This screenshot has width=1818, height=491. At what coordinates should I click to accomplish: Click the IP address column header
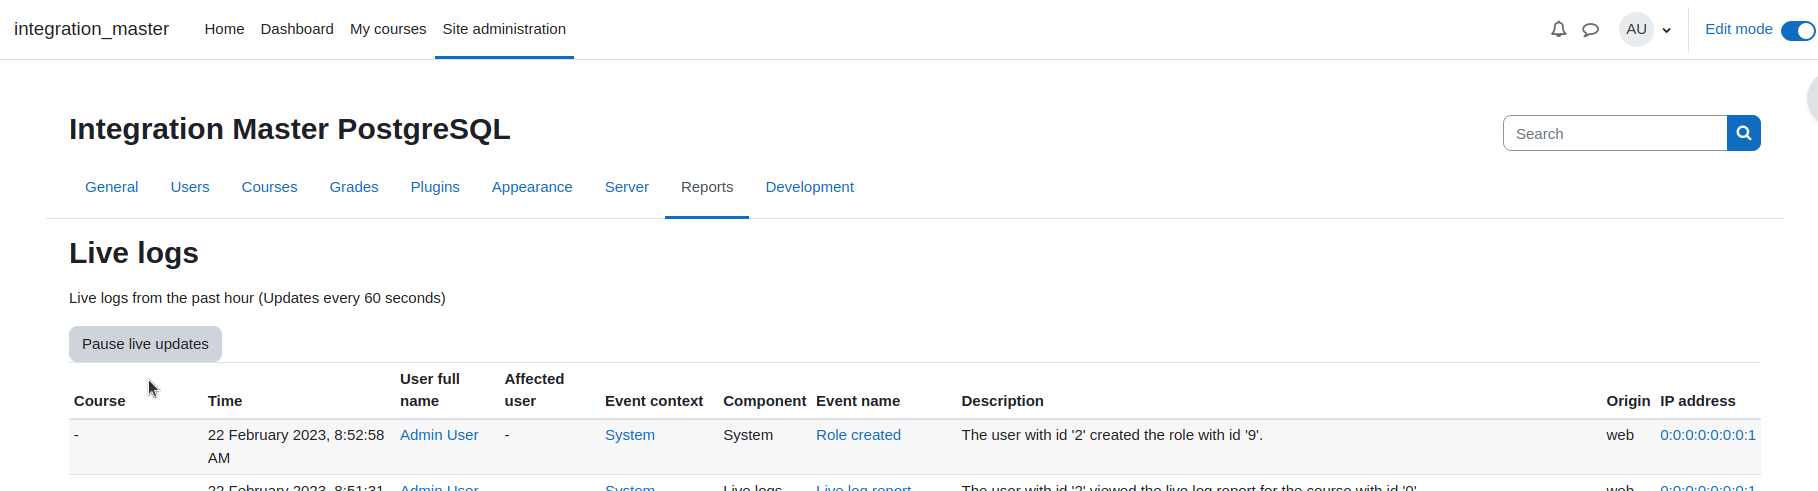click(x=1698, y=401)
